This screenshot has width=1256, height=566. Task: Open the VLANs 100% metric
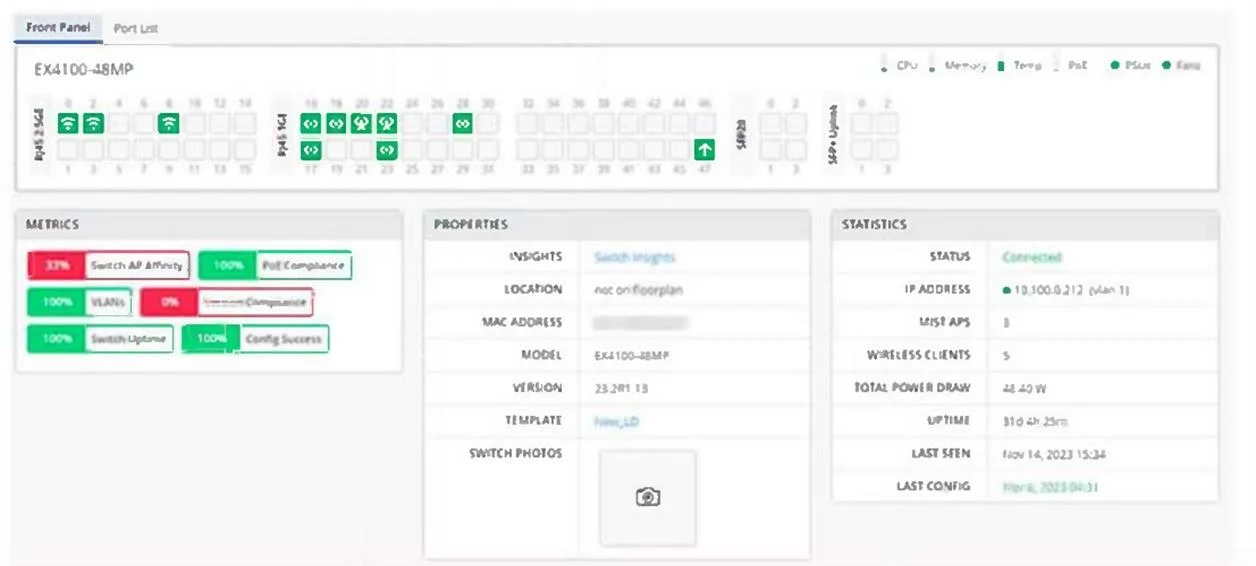(x=78, y=301)
